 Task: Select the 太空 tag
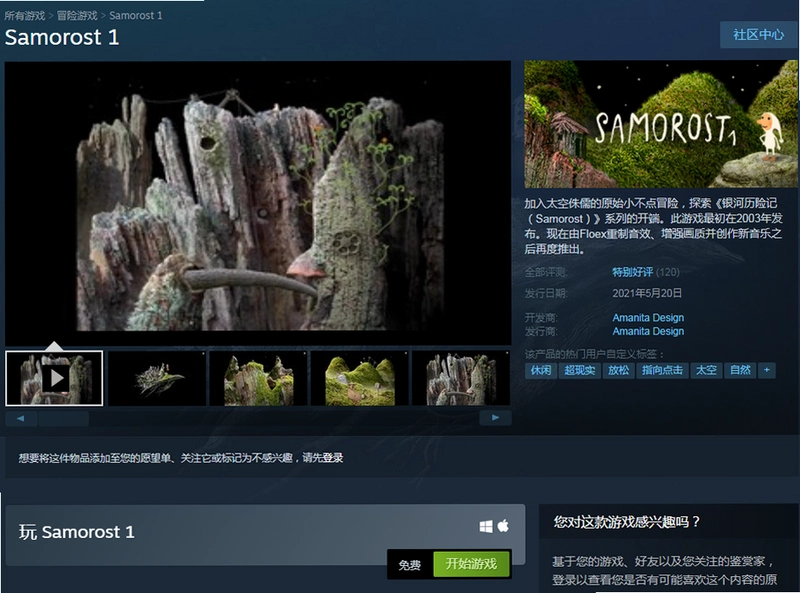tap(707, 370)
